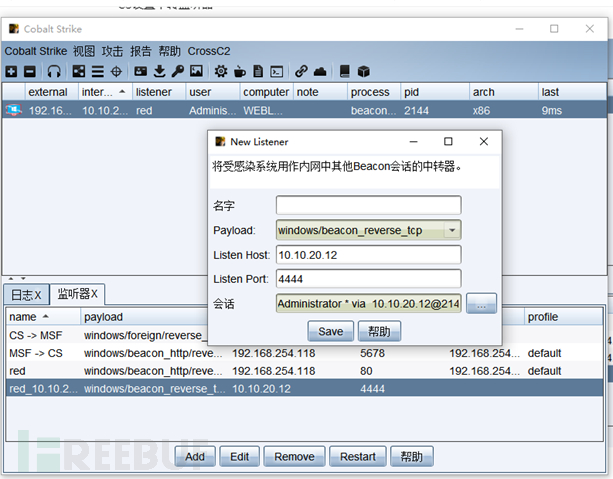The image size is (613, 479).
Task: Sort by the inter... column header
Action: [105, 92]
